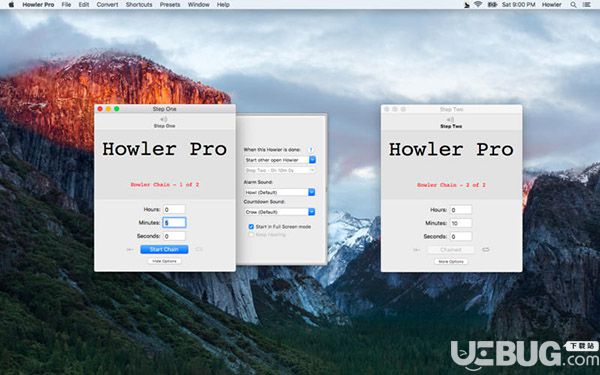Open the Howler user account menu
Viewport: 600px width, 375px height.
551,5
